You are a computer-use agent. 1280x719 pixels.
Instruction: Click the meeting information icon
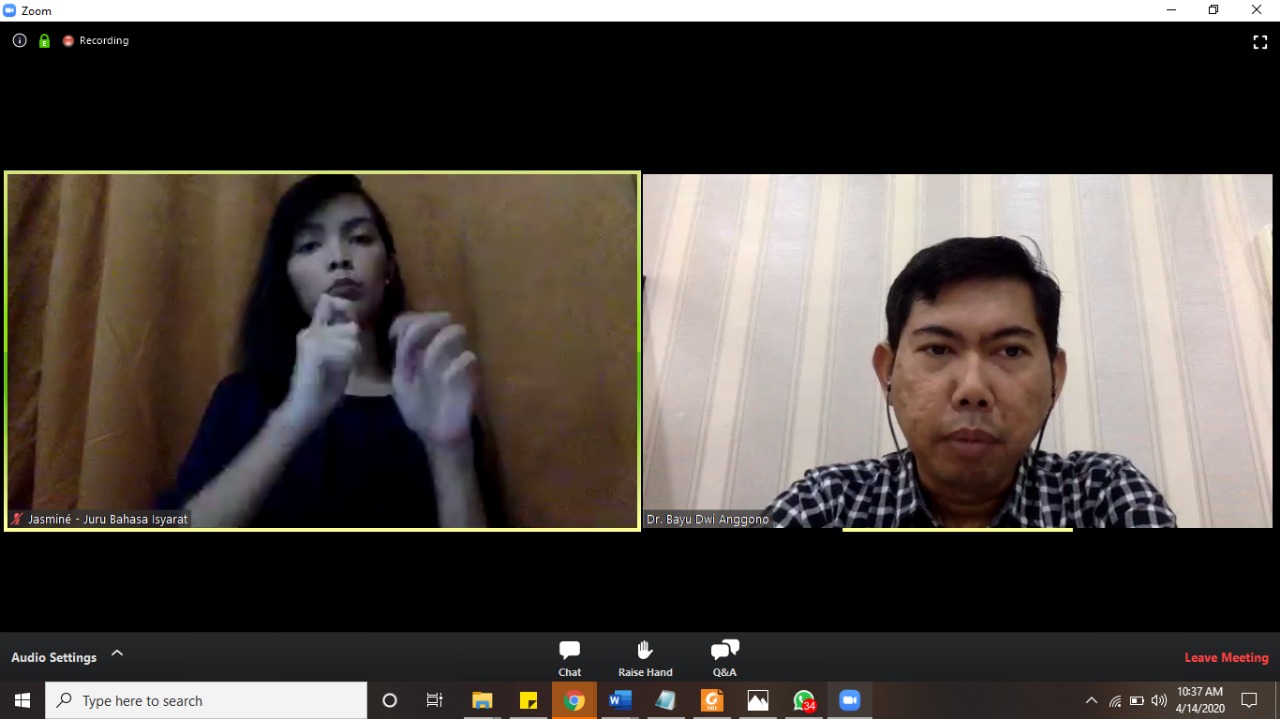pos(19,41)
